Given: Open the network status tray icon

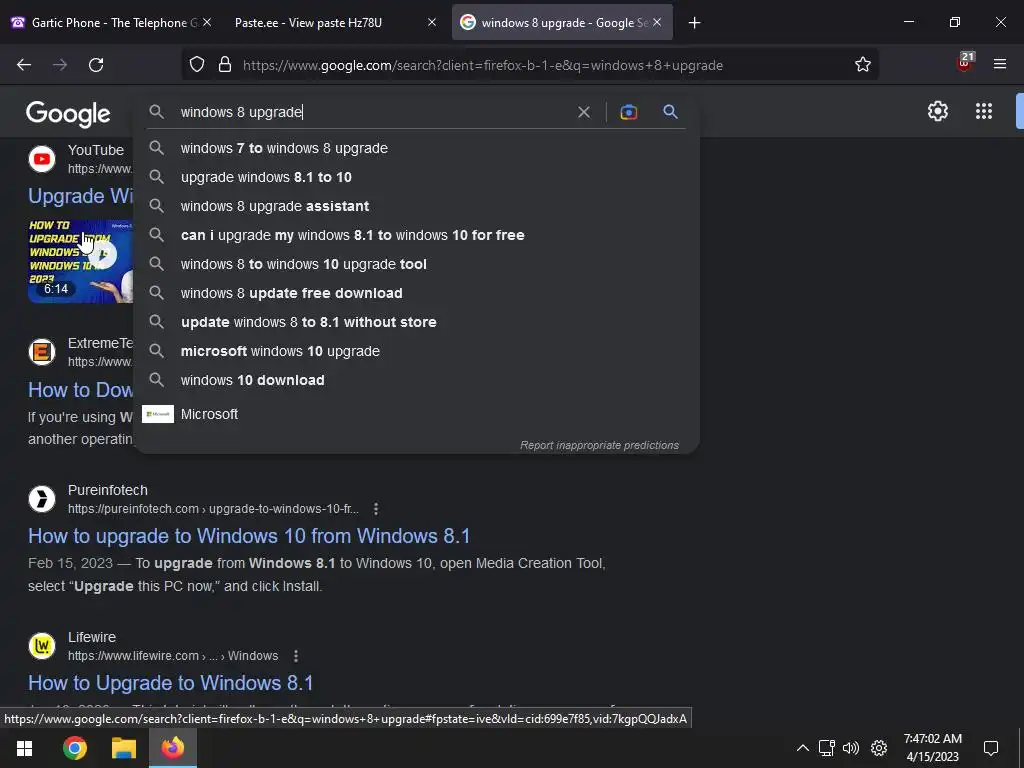Looking at the screenshot, I should 827,748.
